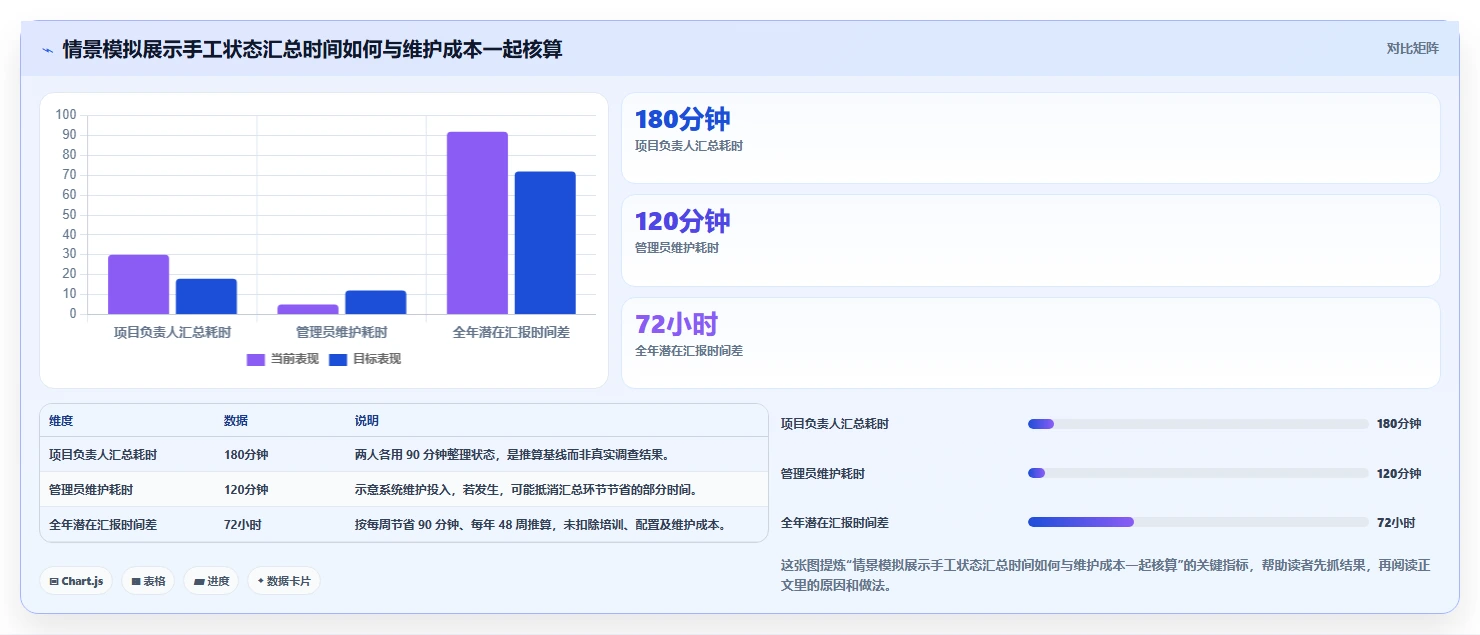Click the Chart.js tag chip
The height and width of the screenshot is (635, 1480).
[x=76, y=581]
